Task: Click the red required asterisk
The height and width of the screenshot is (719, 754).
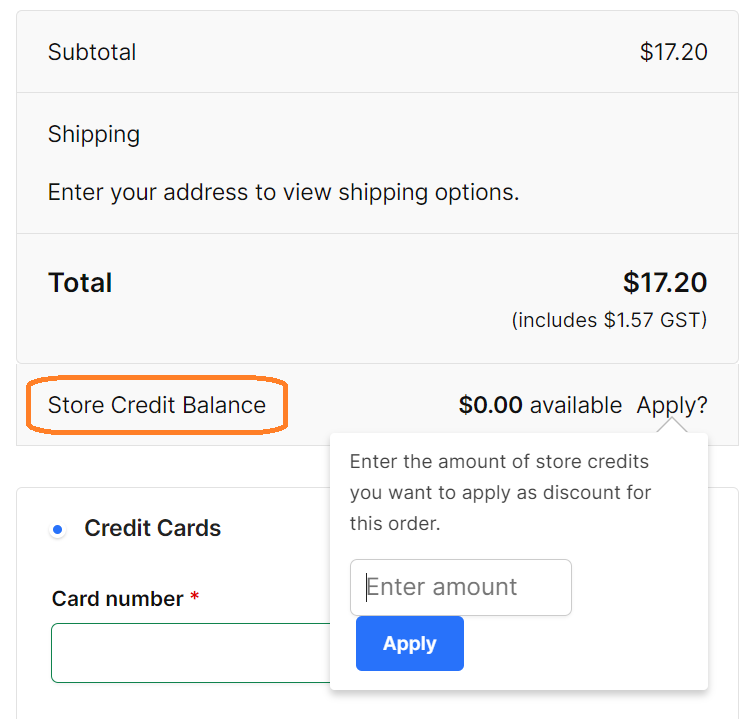Action: (x=194, y=597)
